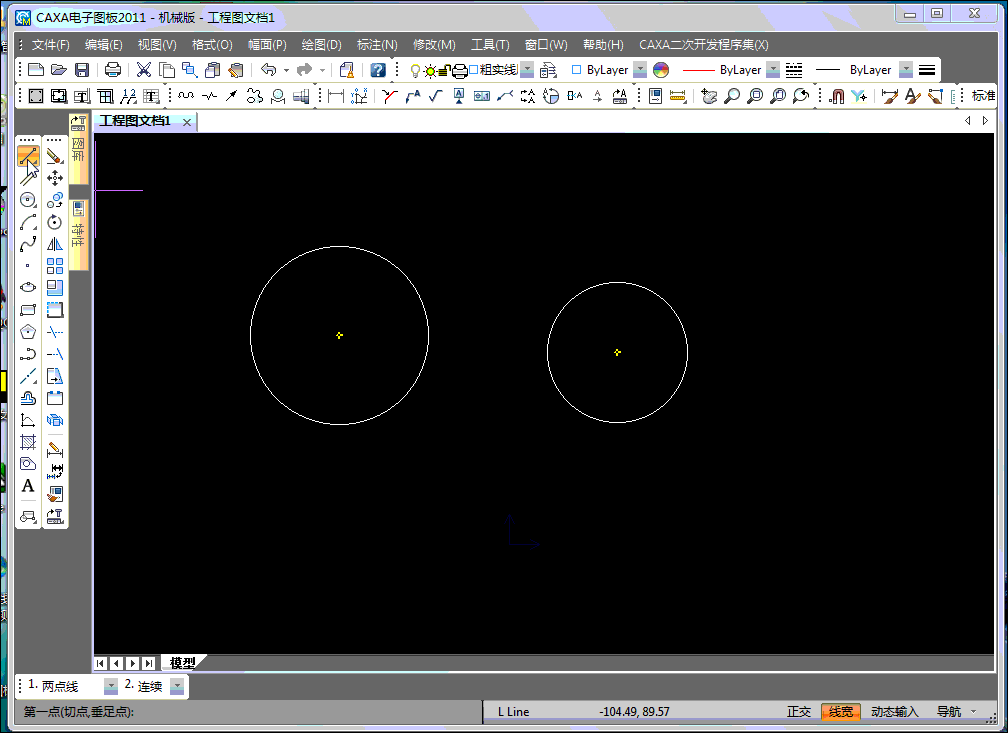Click the zoom magnifier icon
This screenshot has height=733, width=1008.
click(x=733, y=96)
